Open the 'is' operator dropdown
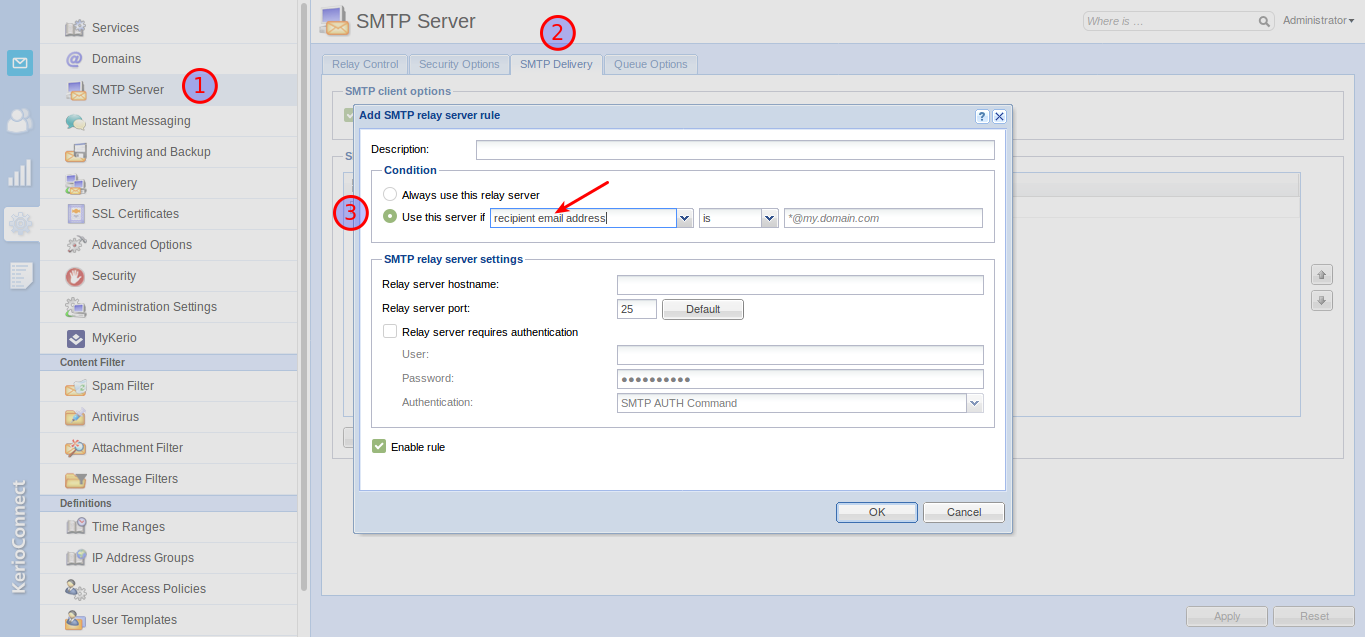The width and height of the screenshot is (1365, 637). point(769,218)
